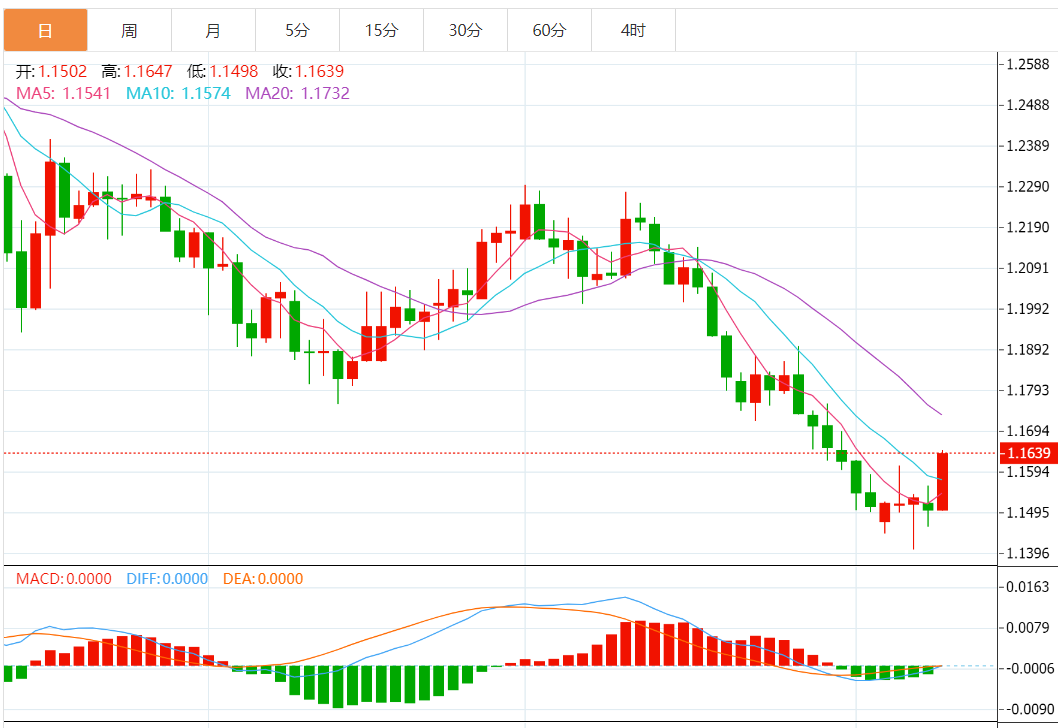
Task: Click the closing price value 1.1639
Action: pos(320,72)
